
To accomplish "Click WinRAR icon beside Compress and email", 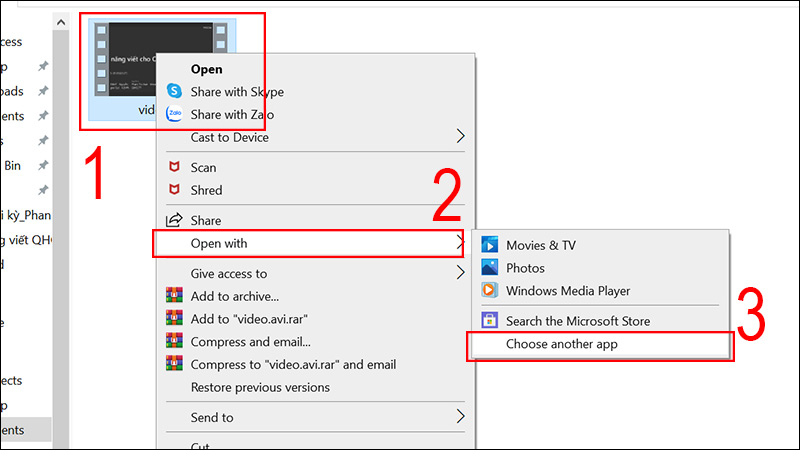I will click(x=174, y=341).
